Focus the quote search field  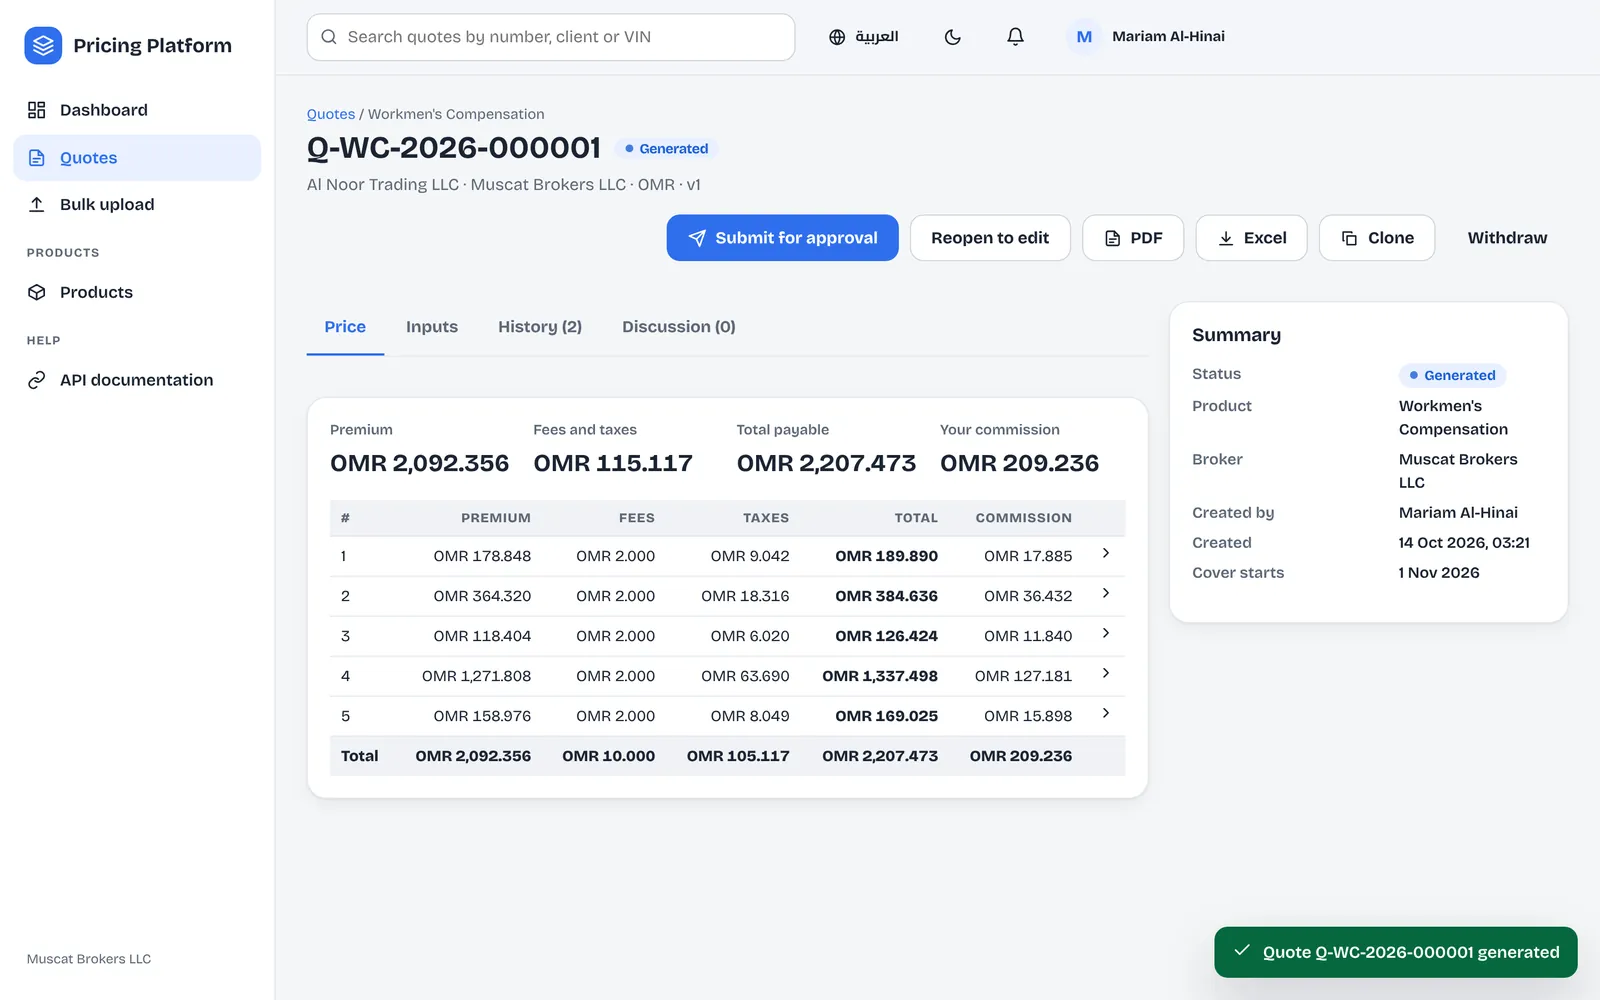point(551,37)
